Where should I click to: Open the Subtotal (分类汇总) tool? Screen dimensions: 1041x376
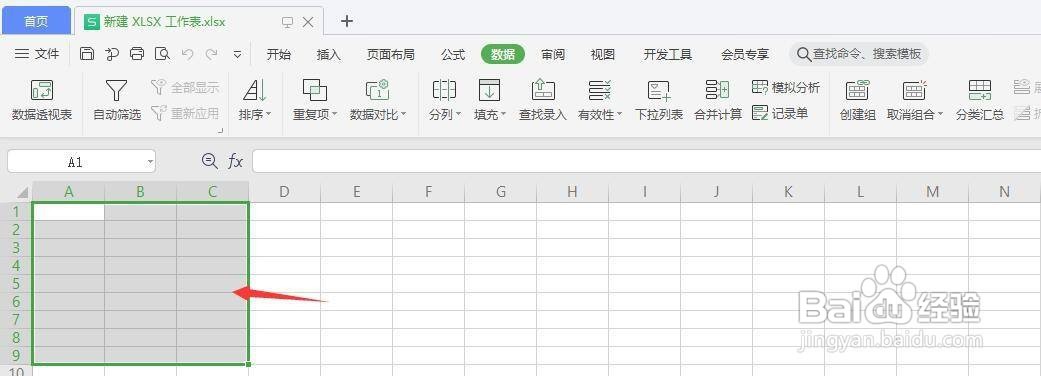[x=979, y=100]
